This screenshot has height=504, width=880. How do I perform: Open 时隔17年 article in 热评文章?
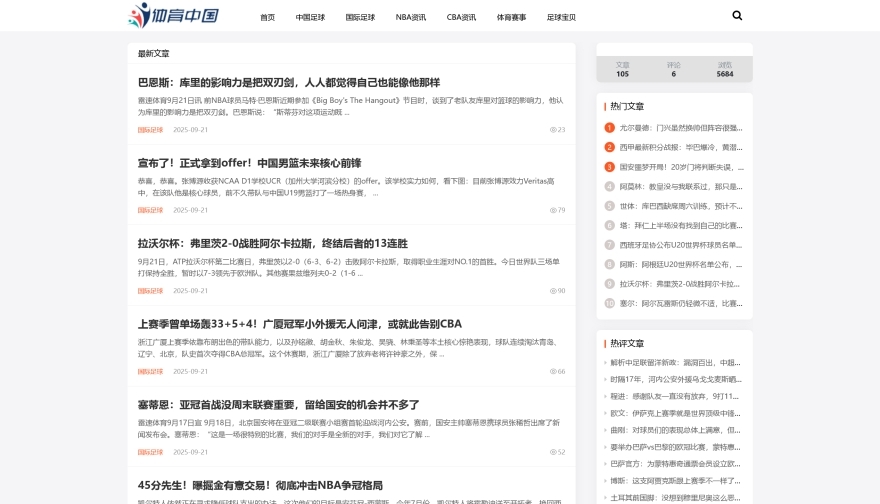click(x=676, y=379)
